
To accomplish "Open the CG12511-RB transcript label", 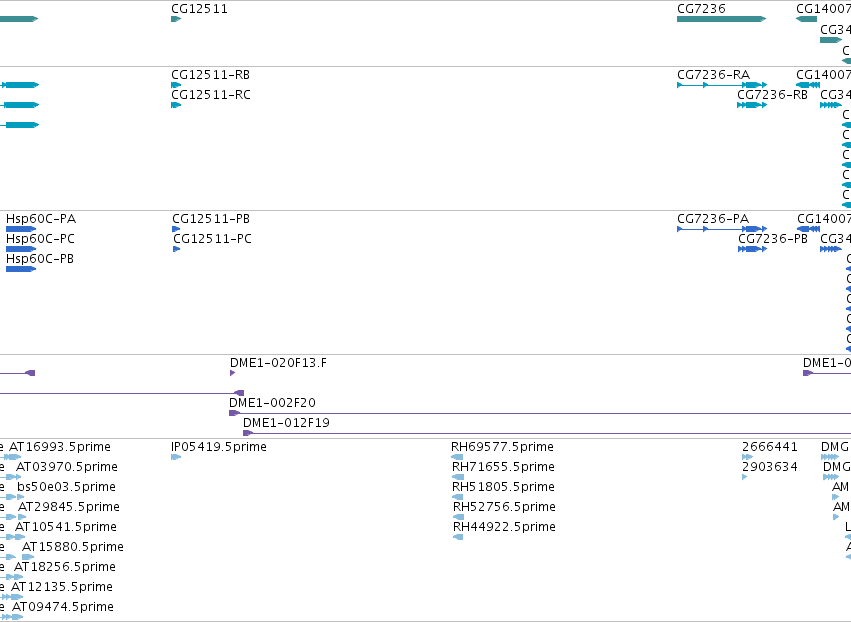I will (x=211, y=75).
